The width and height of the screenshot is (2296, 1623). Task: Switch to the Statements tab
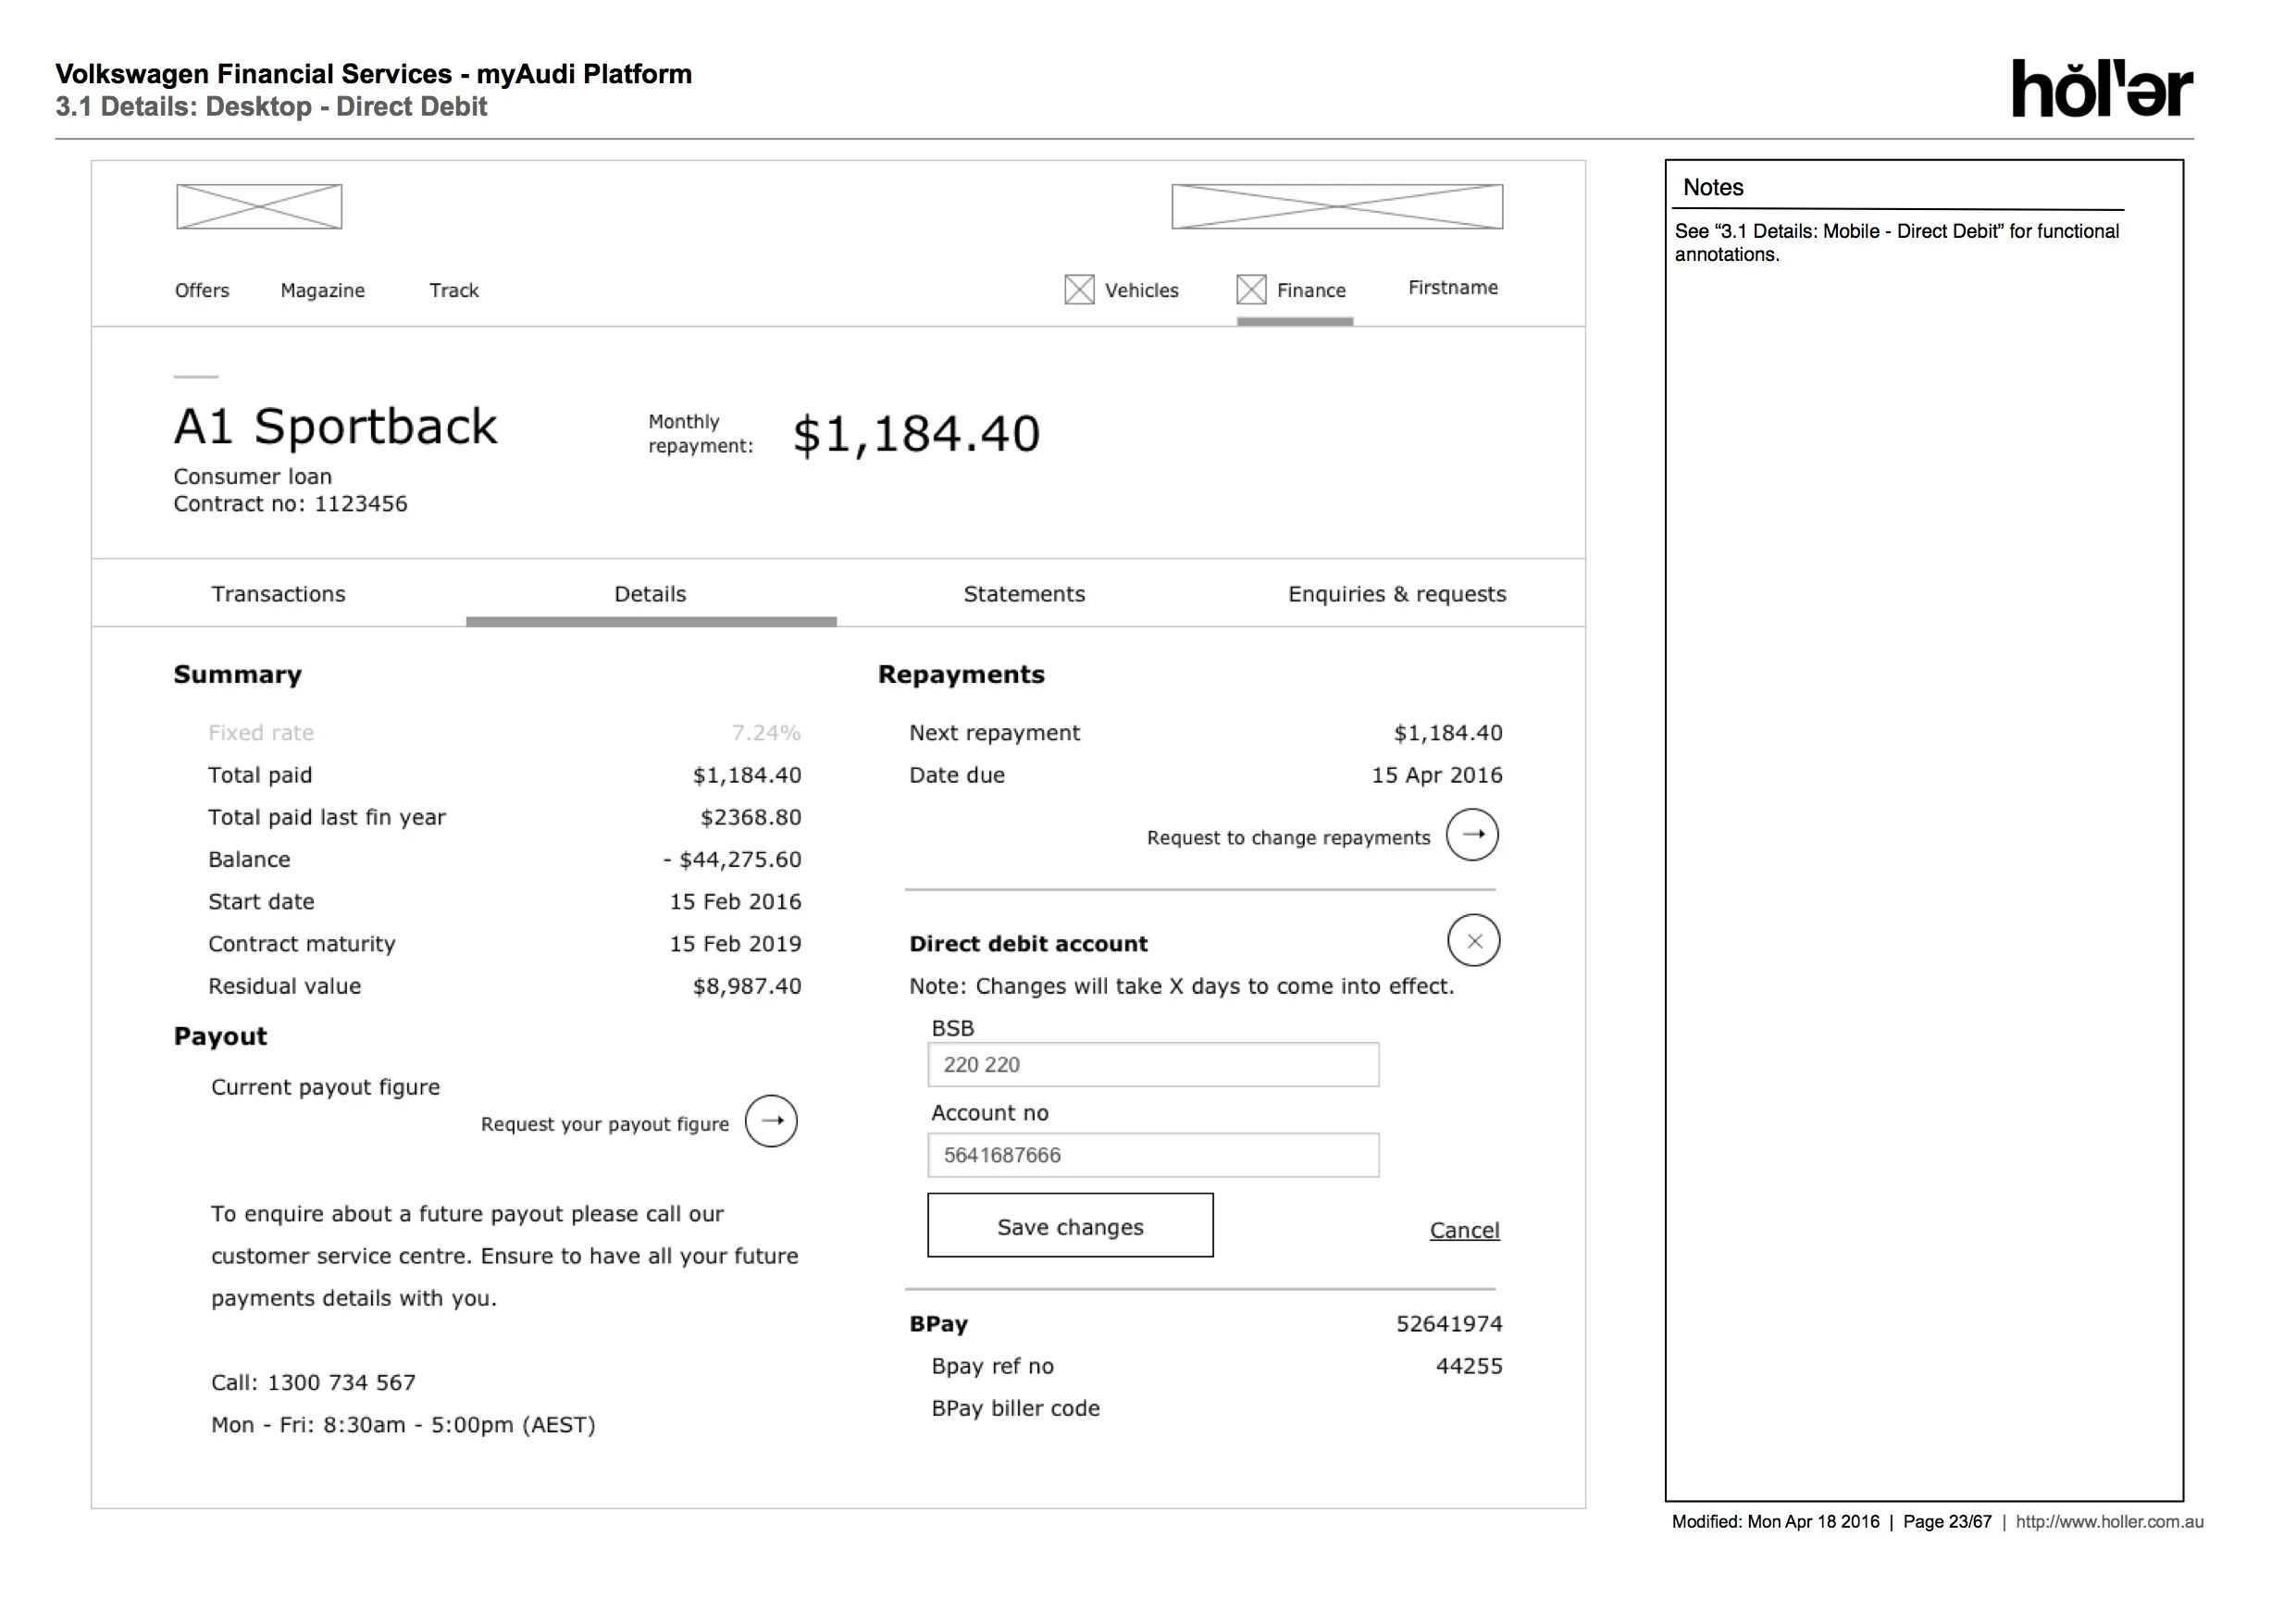(1024, 594)
